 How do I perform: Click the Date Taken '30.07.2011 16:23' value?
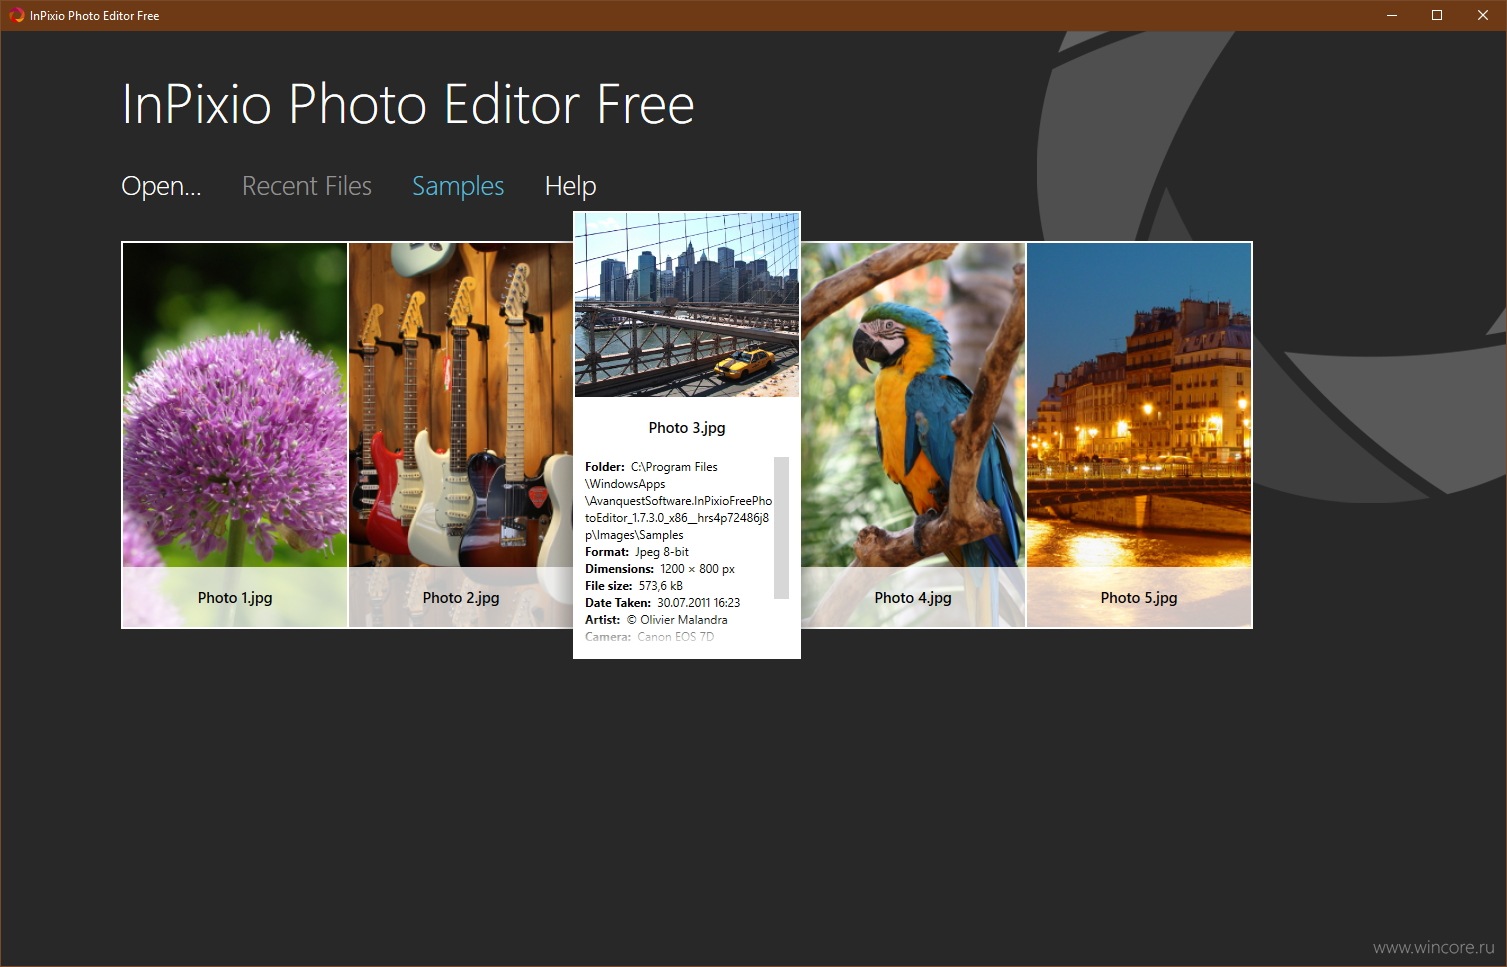pos(699,603)
